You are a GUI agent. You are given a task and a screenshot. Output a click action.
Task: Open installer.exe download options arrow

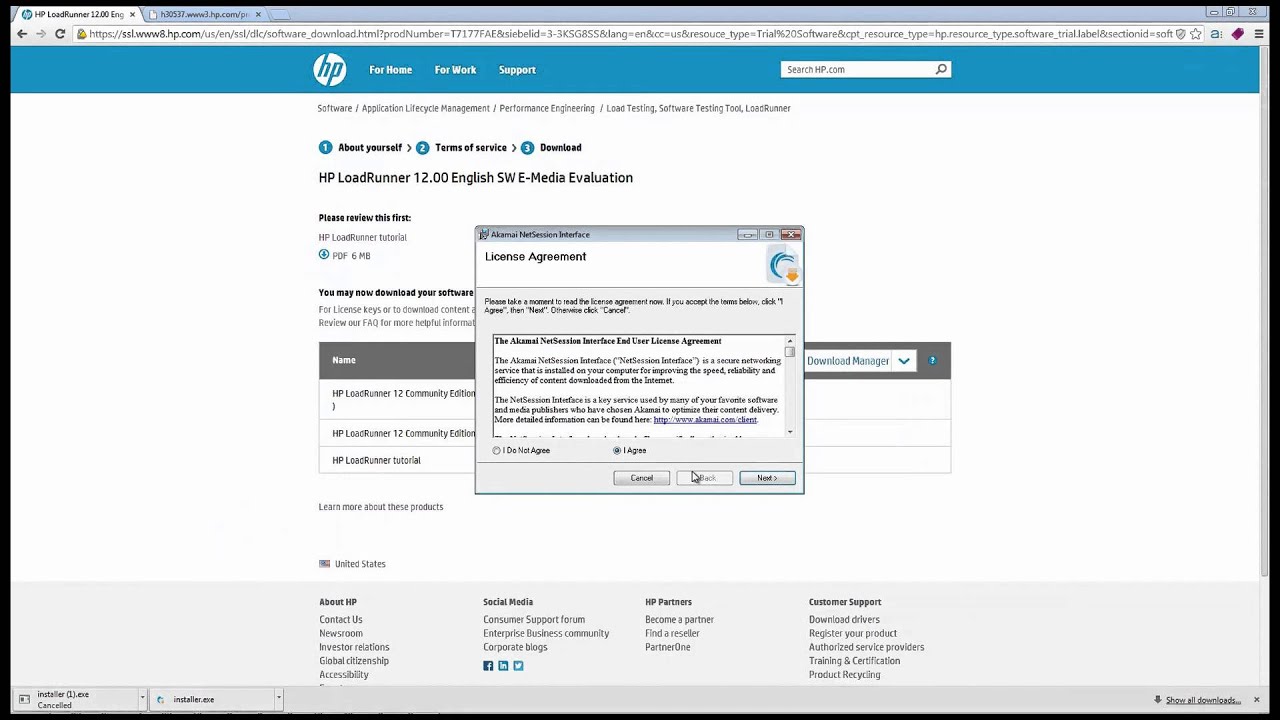click(279, 699)
